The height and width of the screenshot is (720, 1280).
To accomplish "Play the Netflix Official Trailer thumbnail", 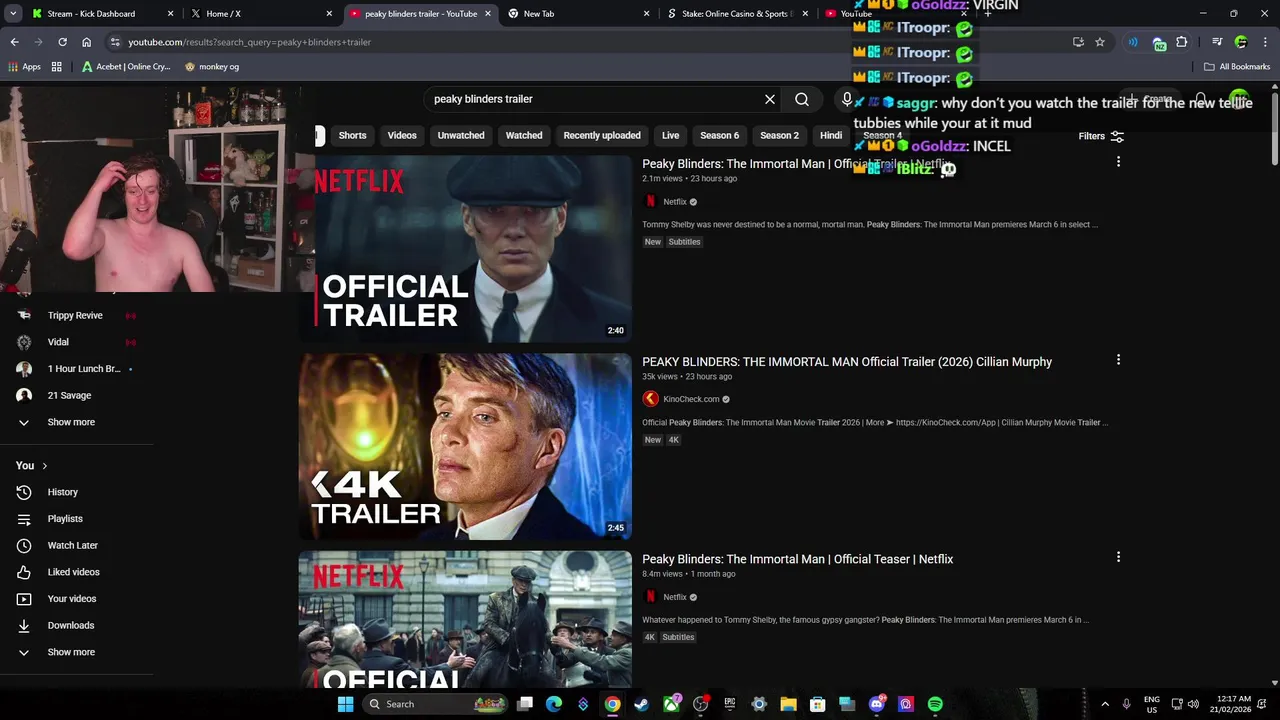I will tap(465, 249).
